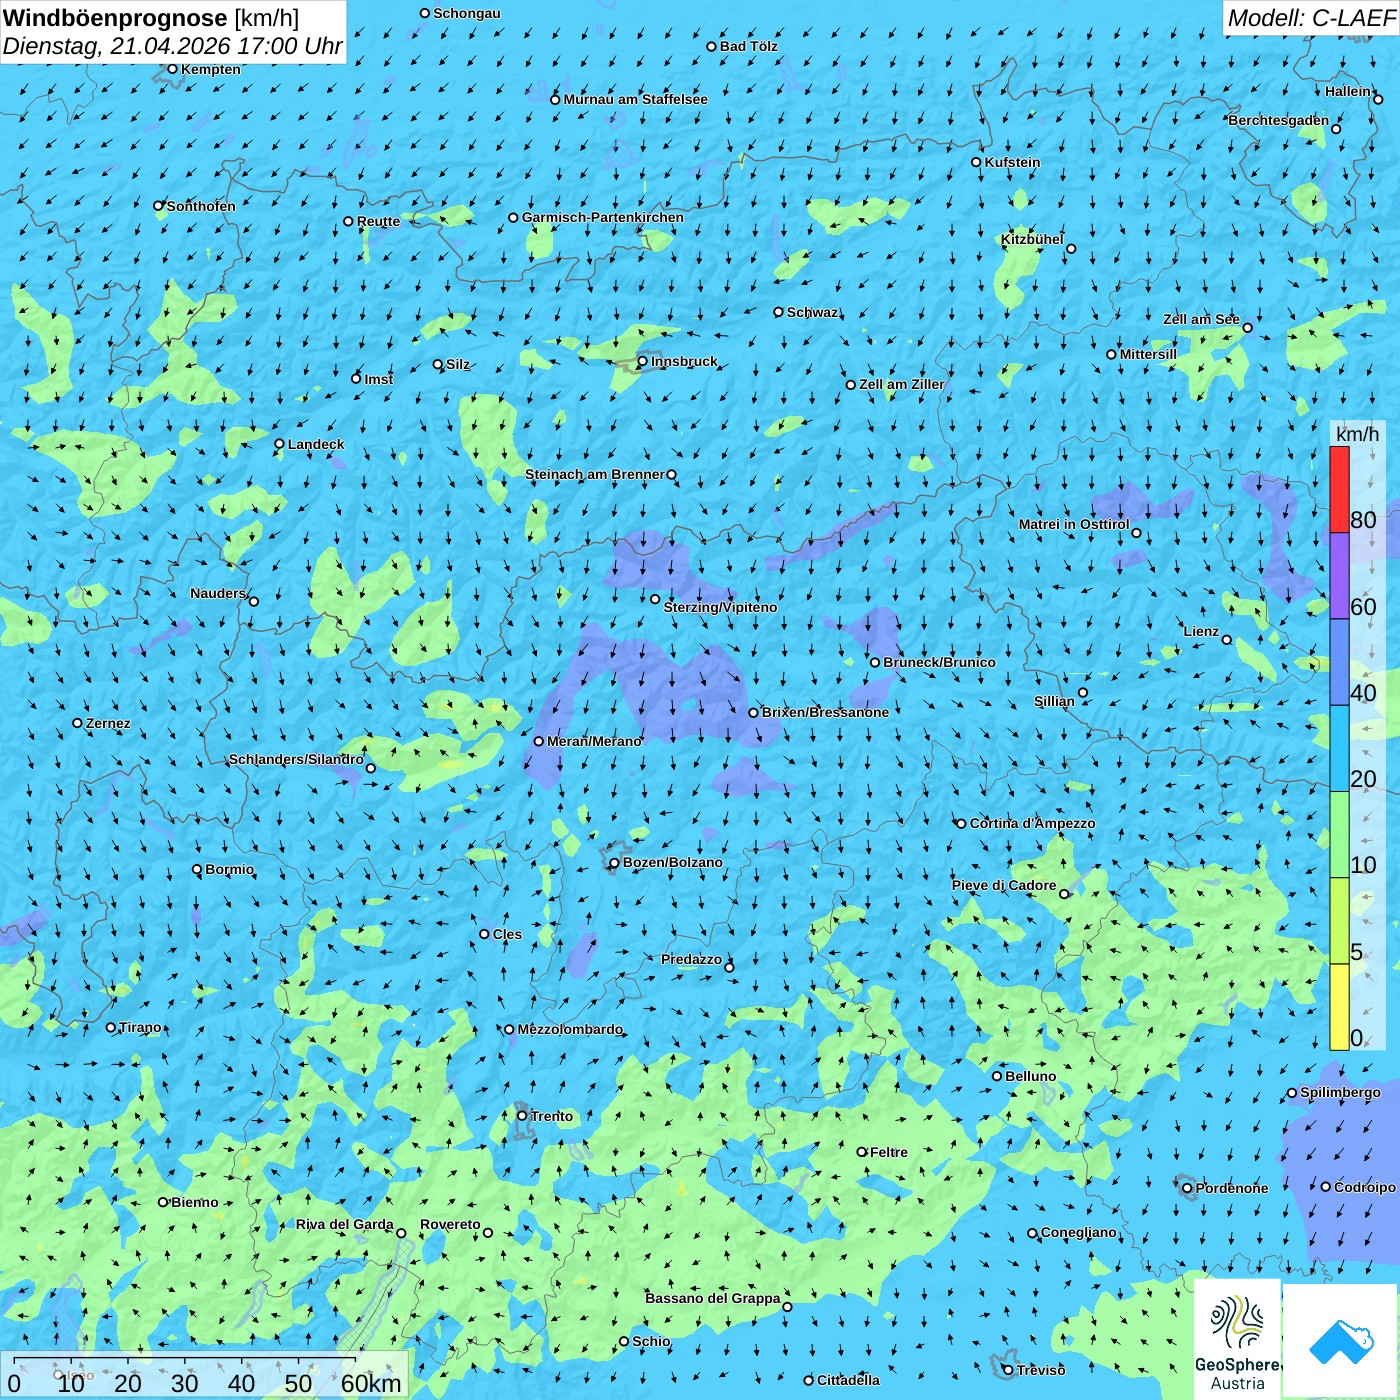Screen dimensions: 1400x1400
Task: Click the Steinach am Brenner label
Action: [595, 474]
